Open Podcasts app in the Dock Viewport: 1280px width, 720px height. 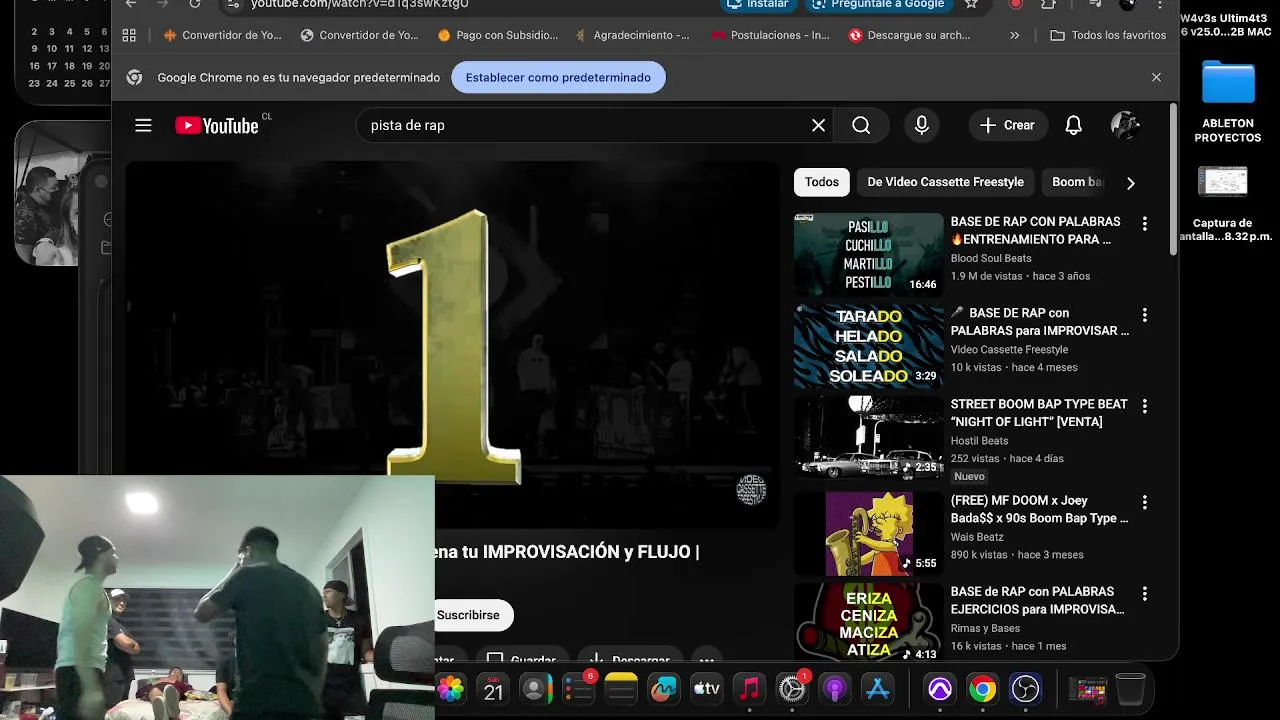click(x=834, y=689)
